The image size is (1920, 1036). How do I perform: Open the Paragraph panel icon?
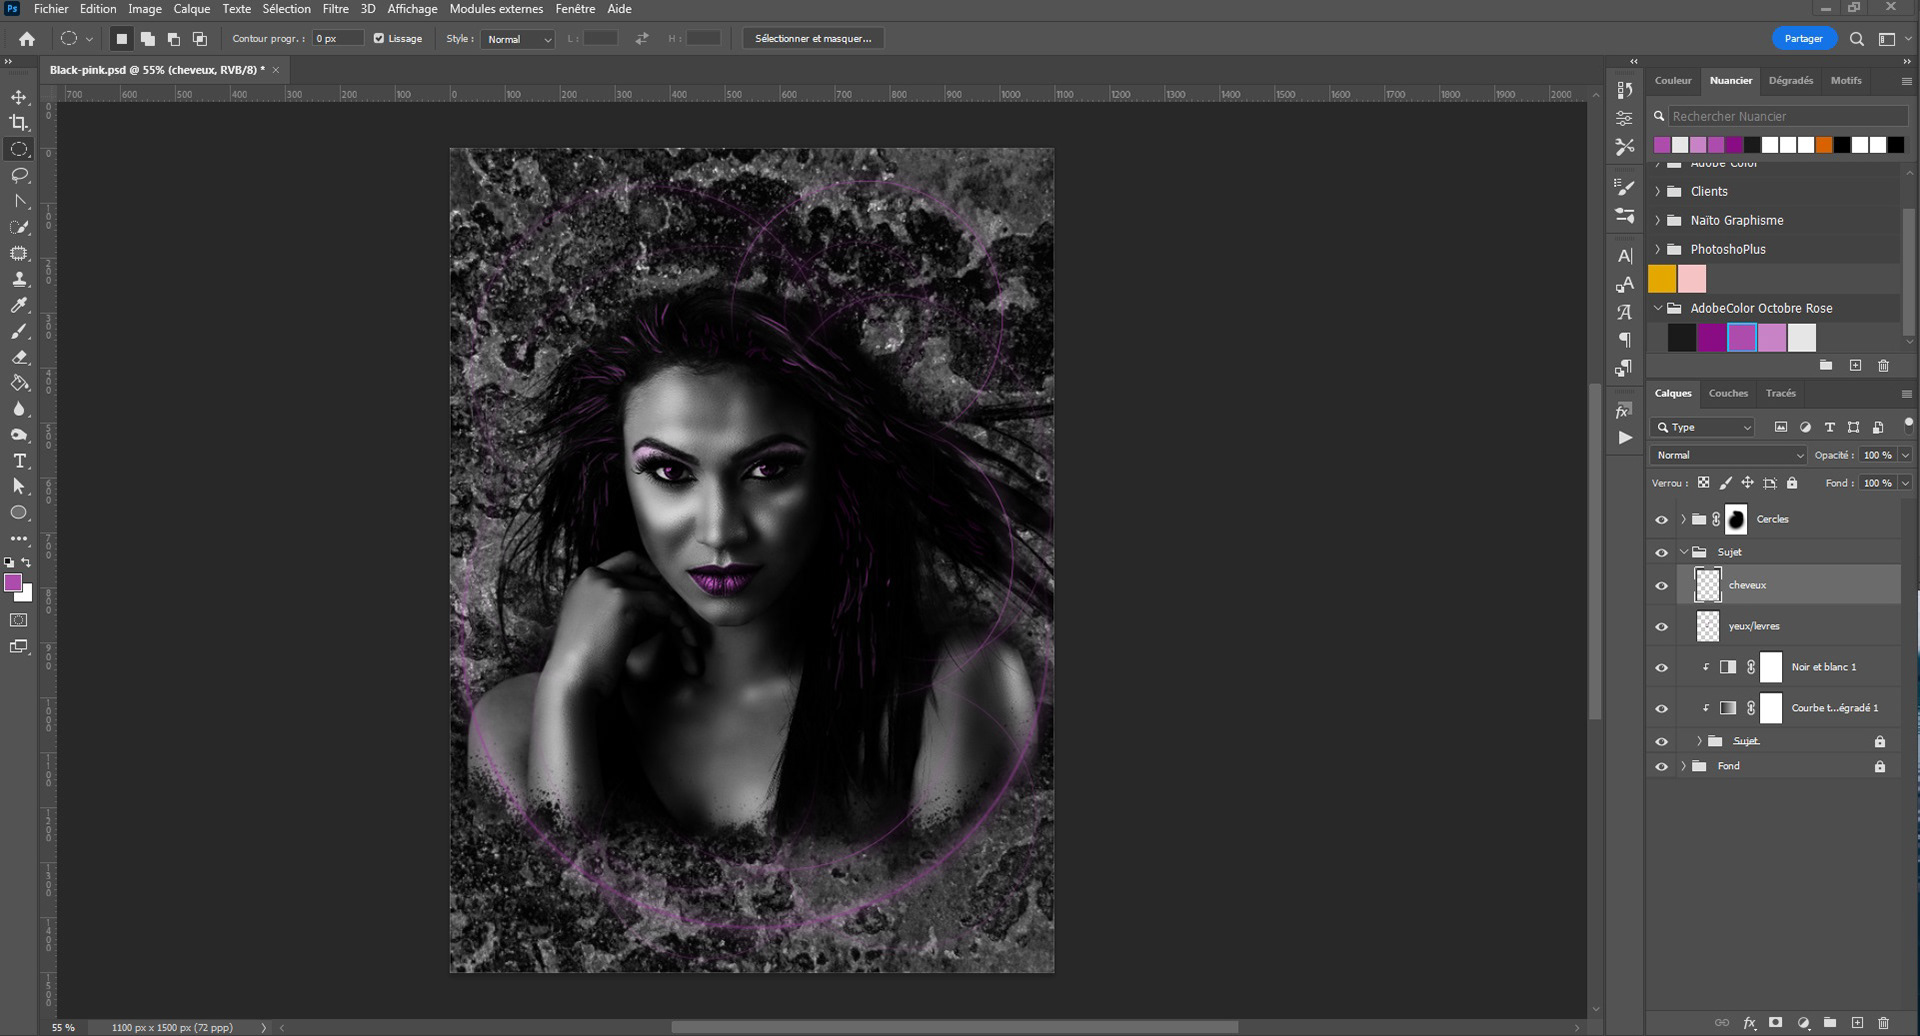1624,340
